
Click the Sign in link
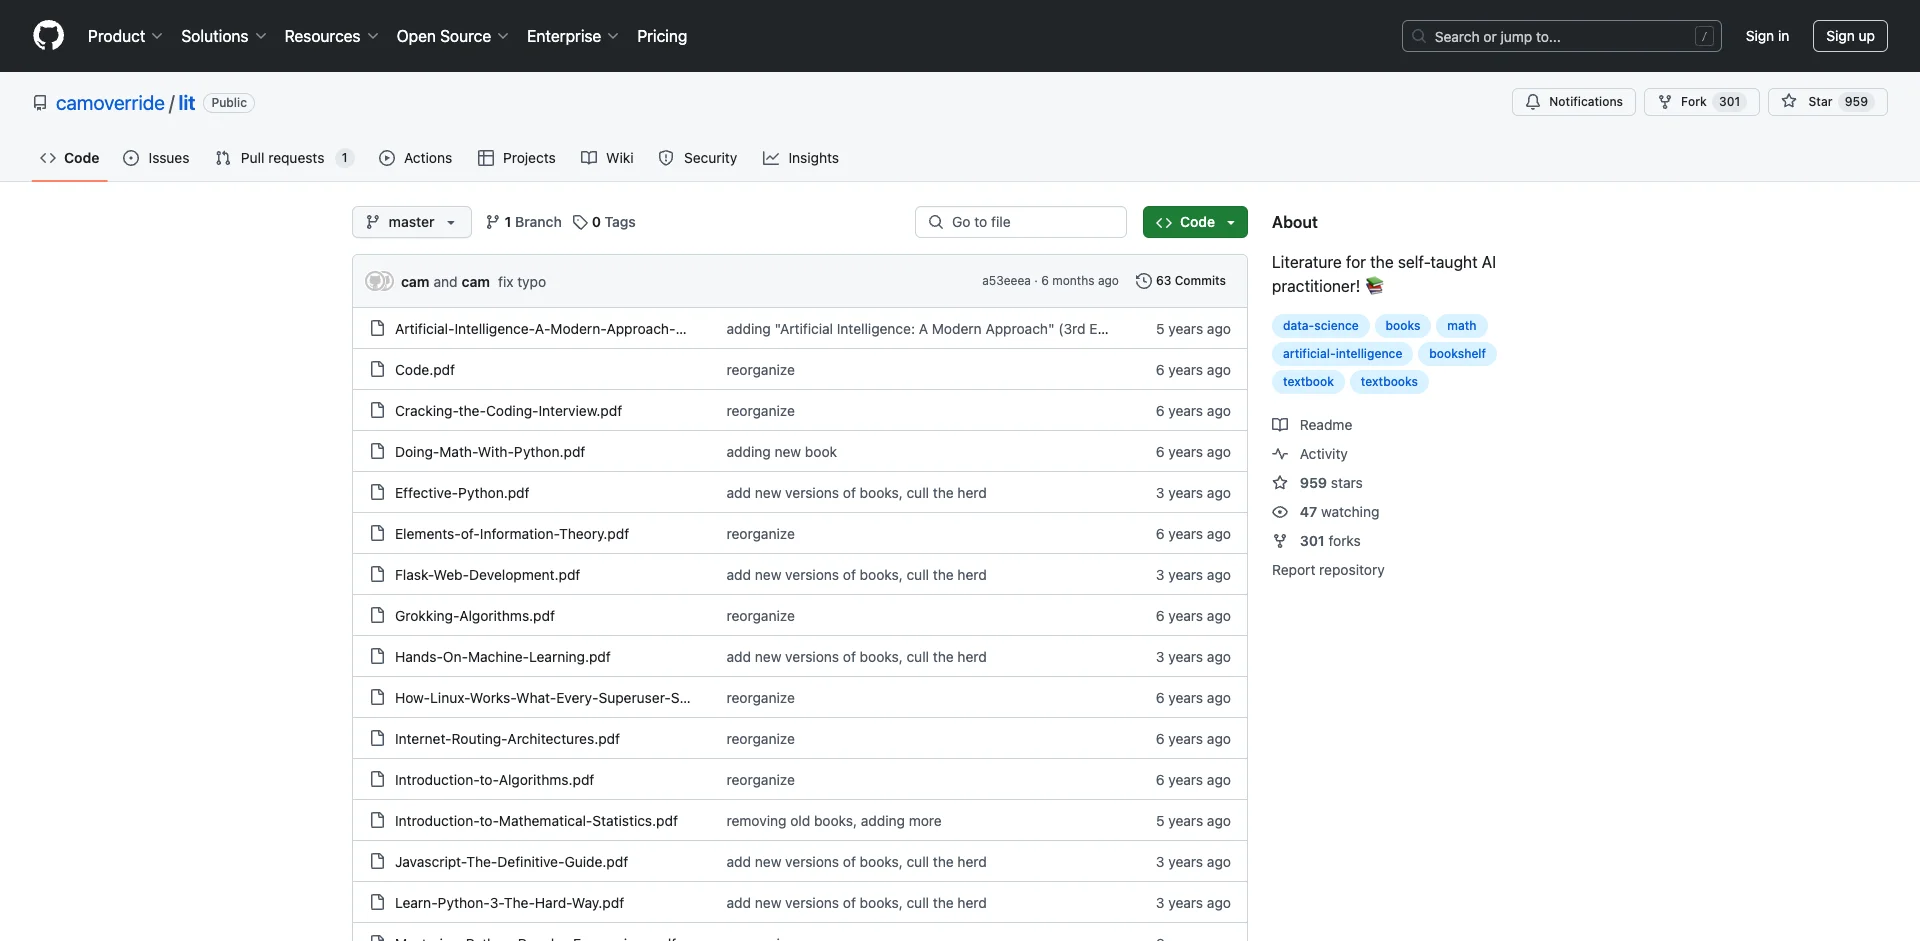click(1767, 36)
